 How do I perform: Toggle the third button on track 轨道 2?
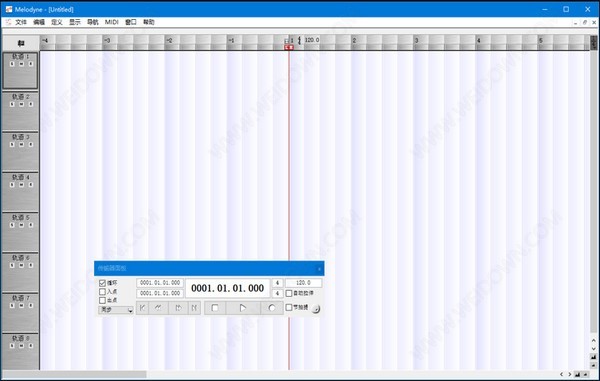coord(31,104)
